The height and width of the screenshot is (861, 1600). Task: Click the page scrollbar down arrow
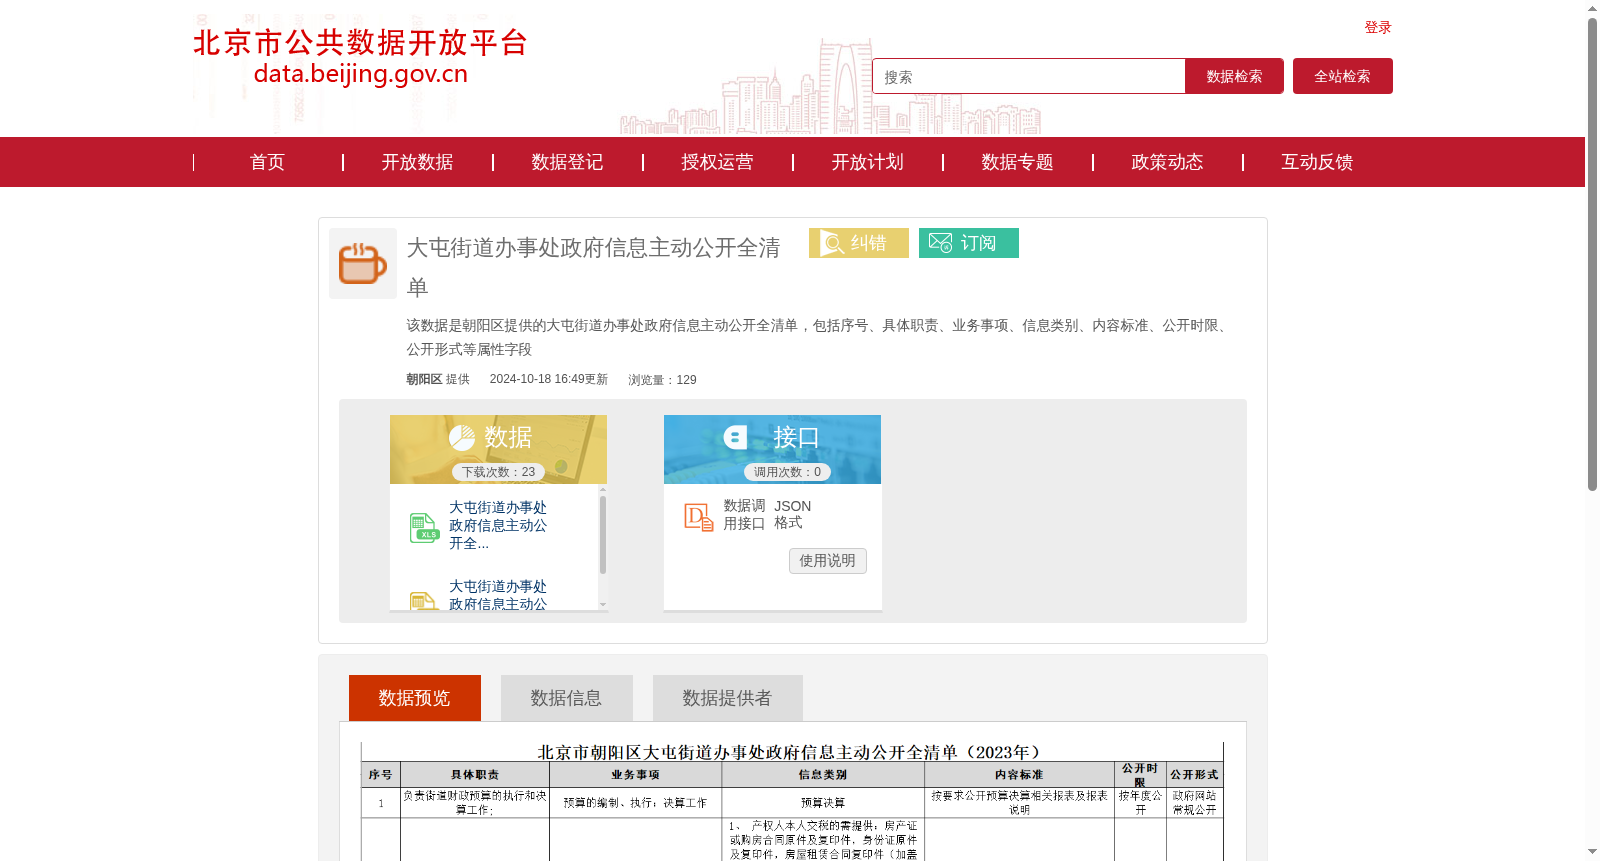tap(1592, 852)
